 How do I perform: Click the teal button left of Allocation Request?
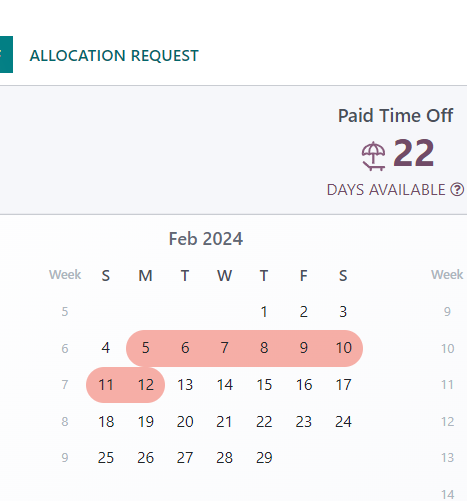[x=6, y=54]
